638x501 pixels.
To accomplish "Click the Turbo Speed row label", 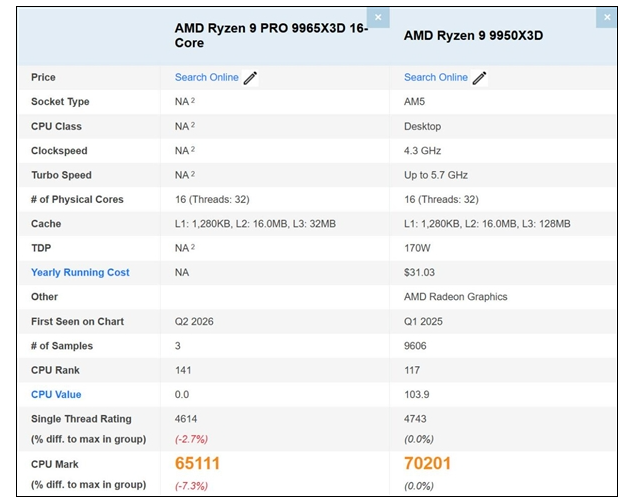I will point(61,175).
